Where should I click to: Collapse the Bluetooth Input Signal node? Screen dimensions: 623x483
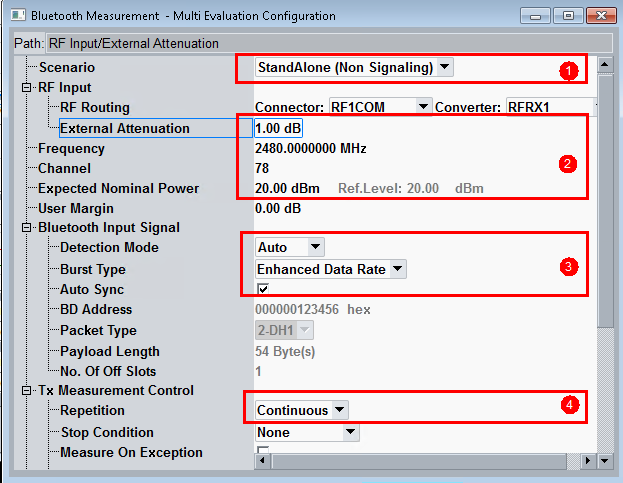[26, 228]
